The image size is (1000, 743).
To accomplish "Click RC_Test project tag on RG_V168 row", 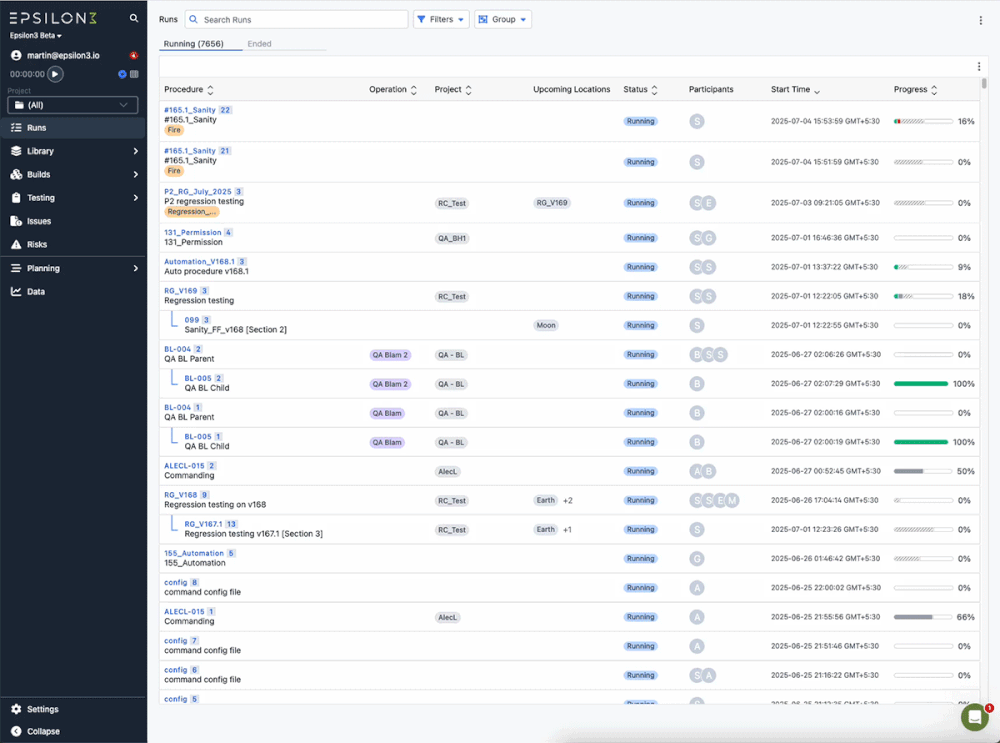I will pyautogui.click(x=452, y=501).
